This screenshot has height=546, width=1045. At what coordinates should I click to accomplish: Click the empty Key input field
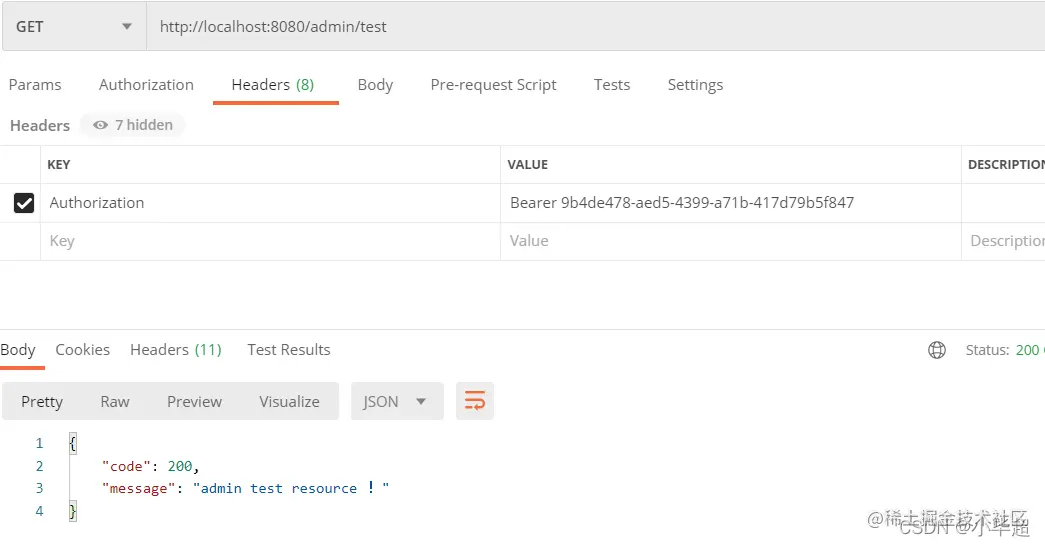(x=270, y=241)
